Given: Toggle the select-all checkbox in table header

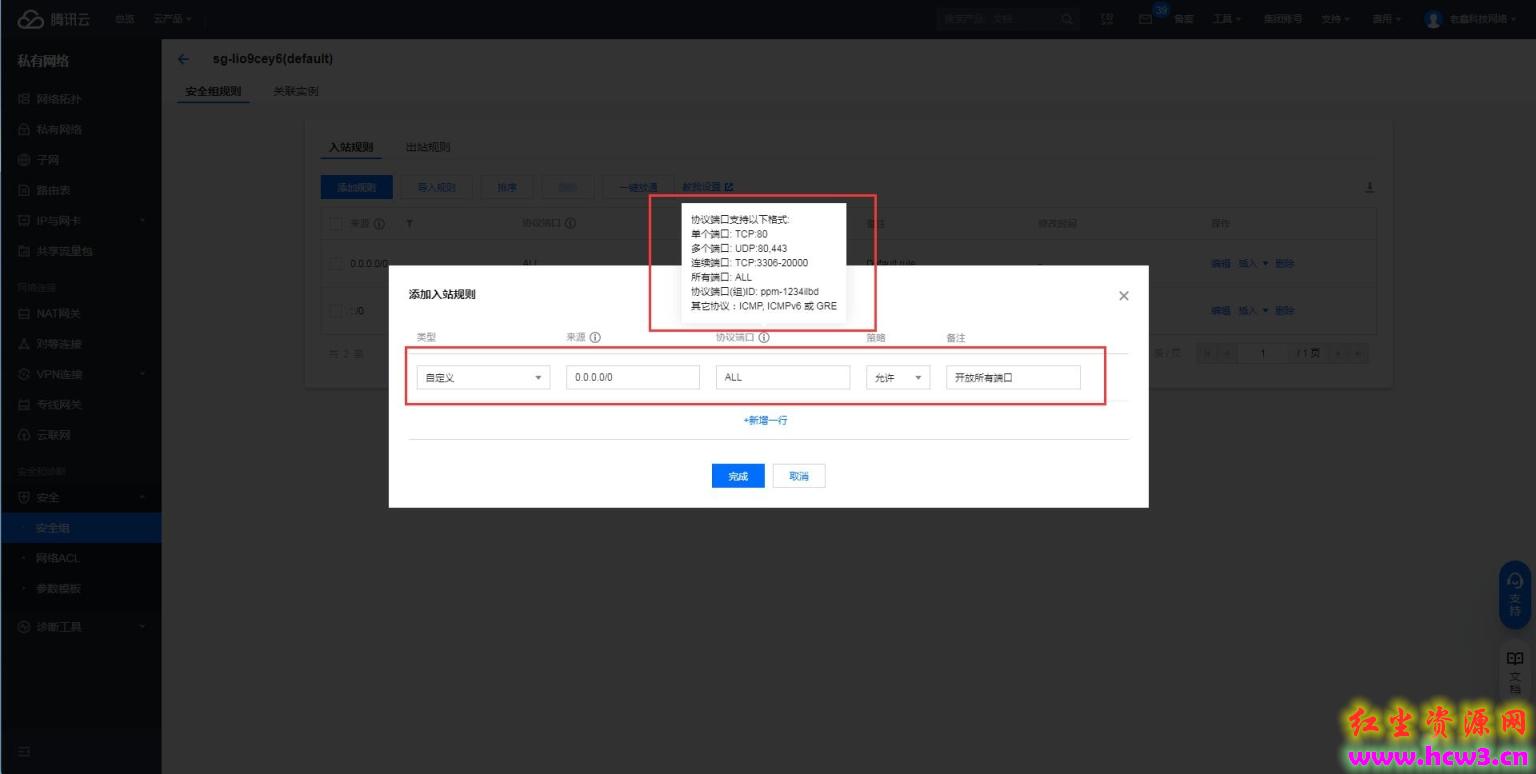Looking at the screenshot, I should coord(336,223).
